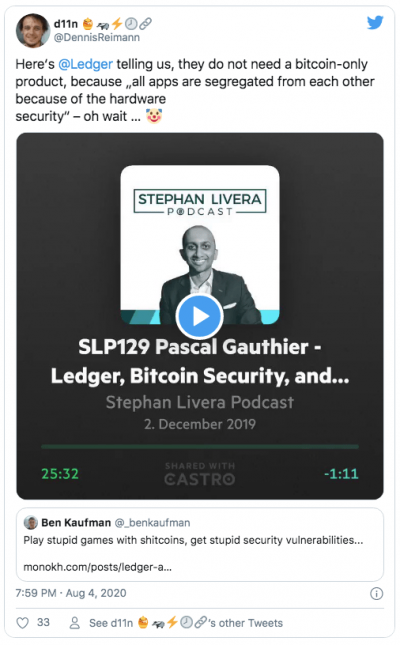
Task: Click the 7:59 PM Aug 4, 2020 timestamp
Action: point(71,593)
